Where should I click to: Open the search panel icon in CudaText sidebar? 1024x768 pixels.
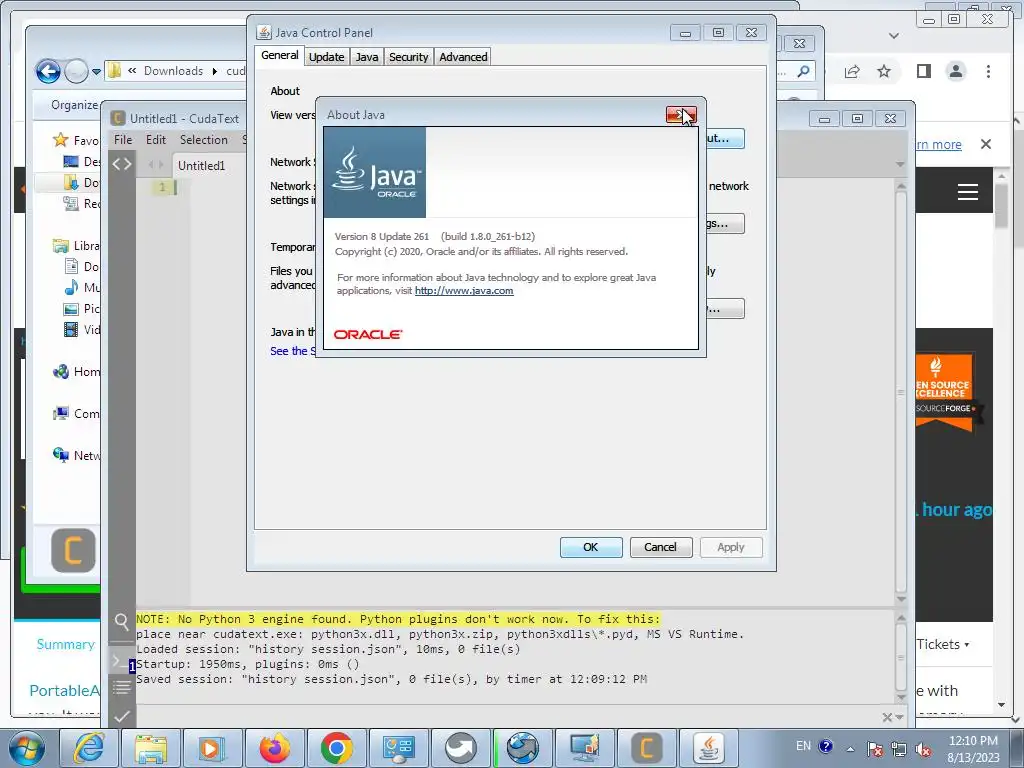pyautogui.click(x=121, y=622)
